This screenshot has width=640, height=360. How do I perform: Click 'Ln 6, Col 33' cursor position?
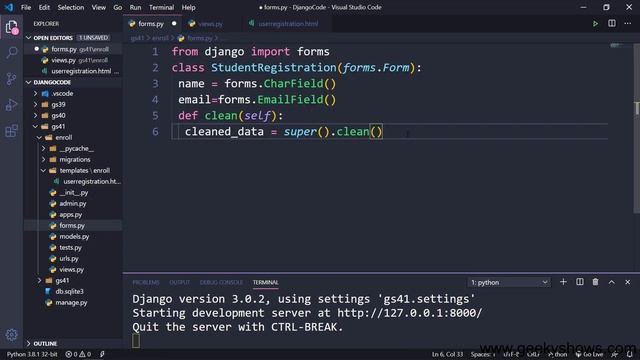coord(447,354)
